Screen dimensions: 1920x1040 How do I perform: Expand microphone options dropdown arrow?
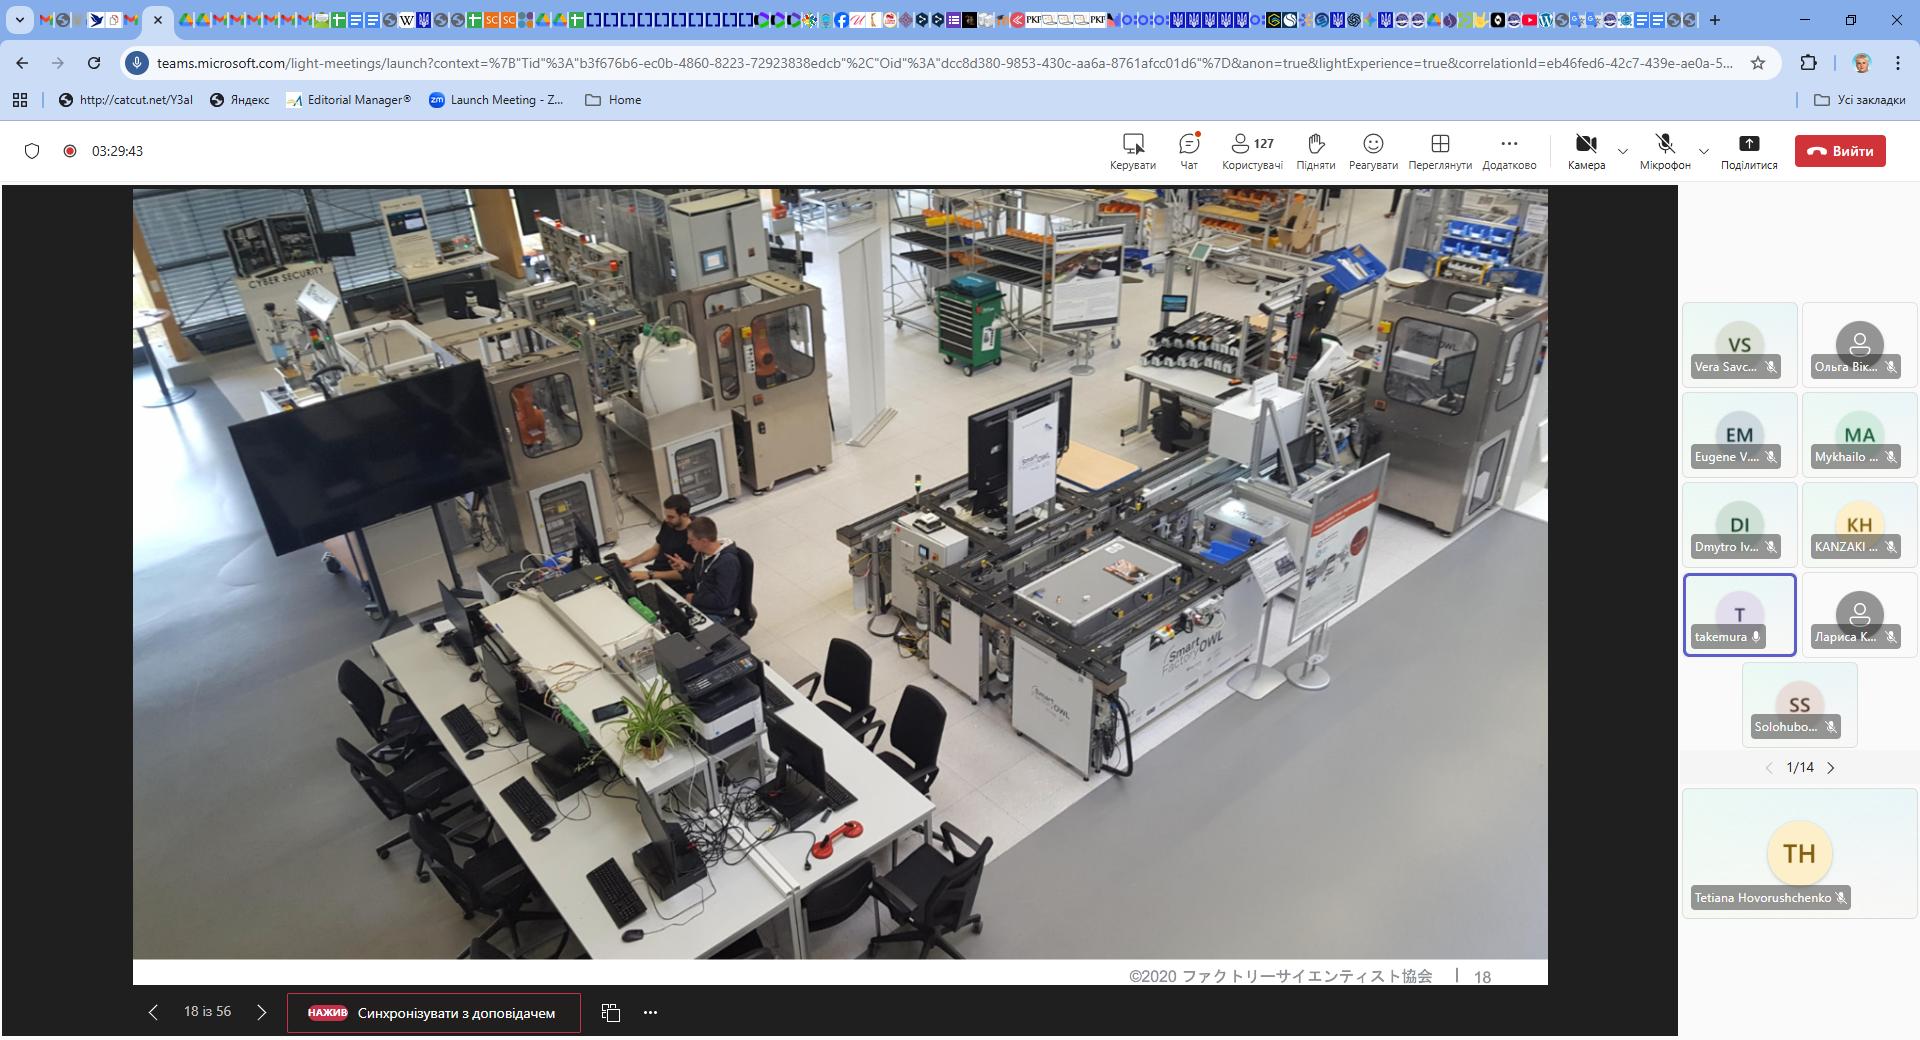click(1704, 152)
